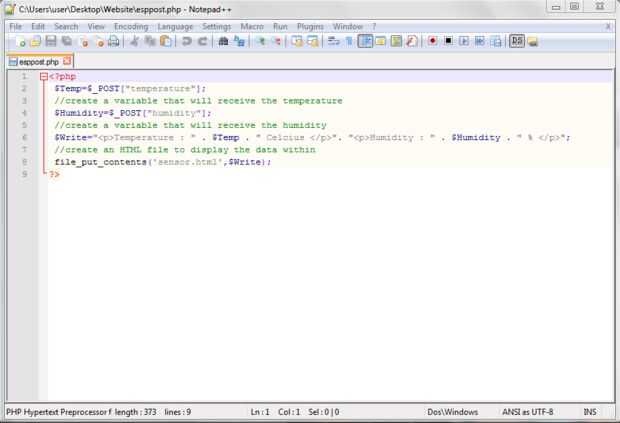
Task: Click the DS plugin toolbar icon
Action: click(x=517, y=41)
